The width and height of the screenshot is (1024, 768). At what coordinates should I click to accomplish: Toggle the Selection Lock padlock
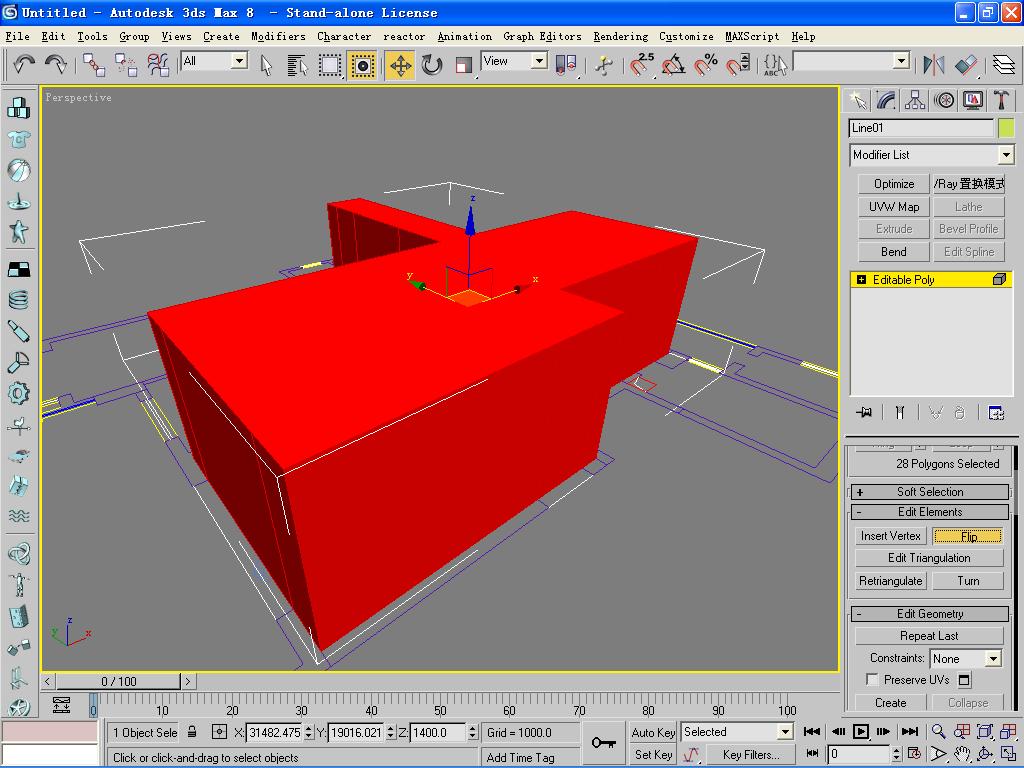pos(192,731)
